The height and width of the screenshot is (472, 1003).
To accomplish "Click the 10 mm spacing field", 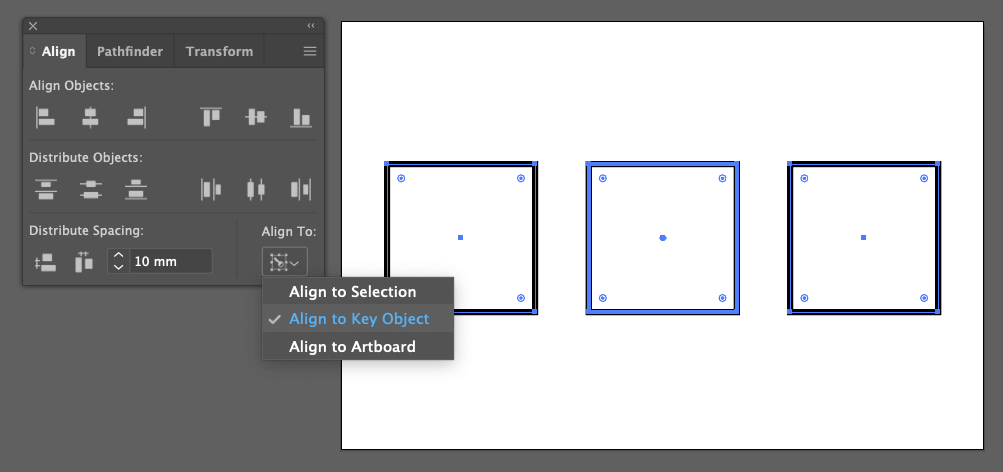I will pyautogui.click(x=171, y=262).
